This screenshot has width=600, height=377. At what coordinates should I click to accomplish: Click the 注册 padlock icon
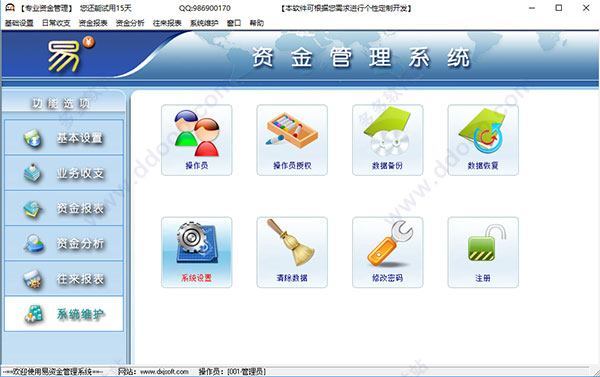pyautogui.click(x=483, y=252)
